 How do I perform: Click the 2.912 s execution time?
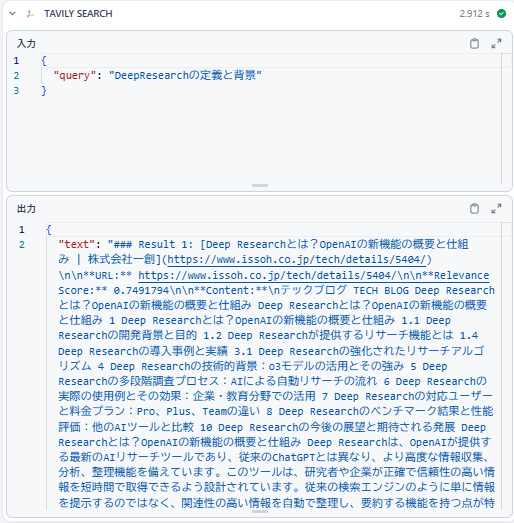[x=474, y=14]
